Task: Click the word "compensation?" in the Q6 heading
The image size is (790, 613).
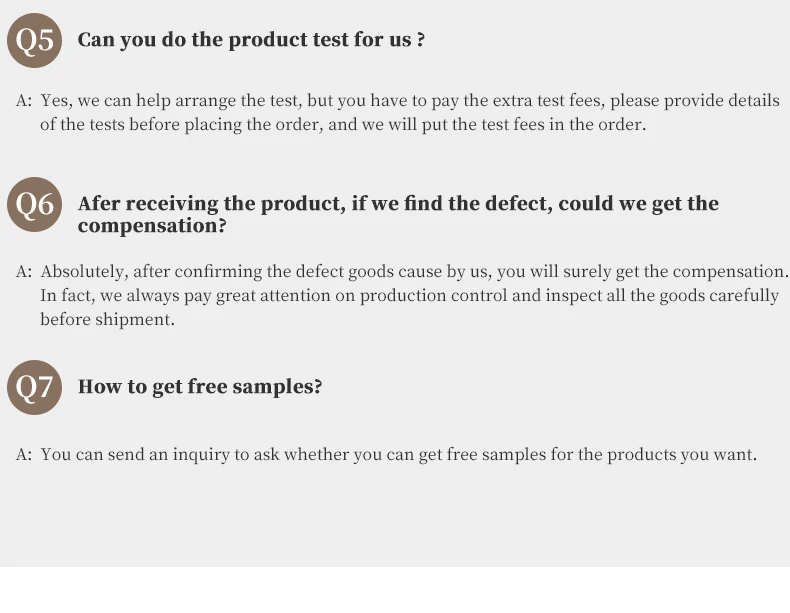Action: 152,227
